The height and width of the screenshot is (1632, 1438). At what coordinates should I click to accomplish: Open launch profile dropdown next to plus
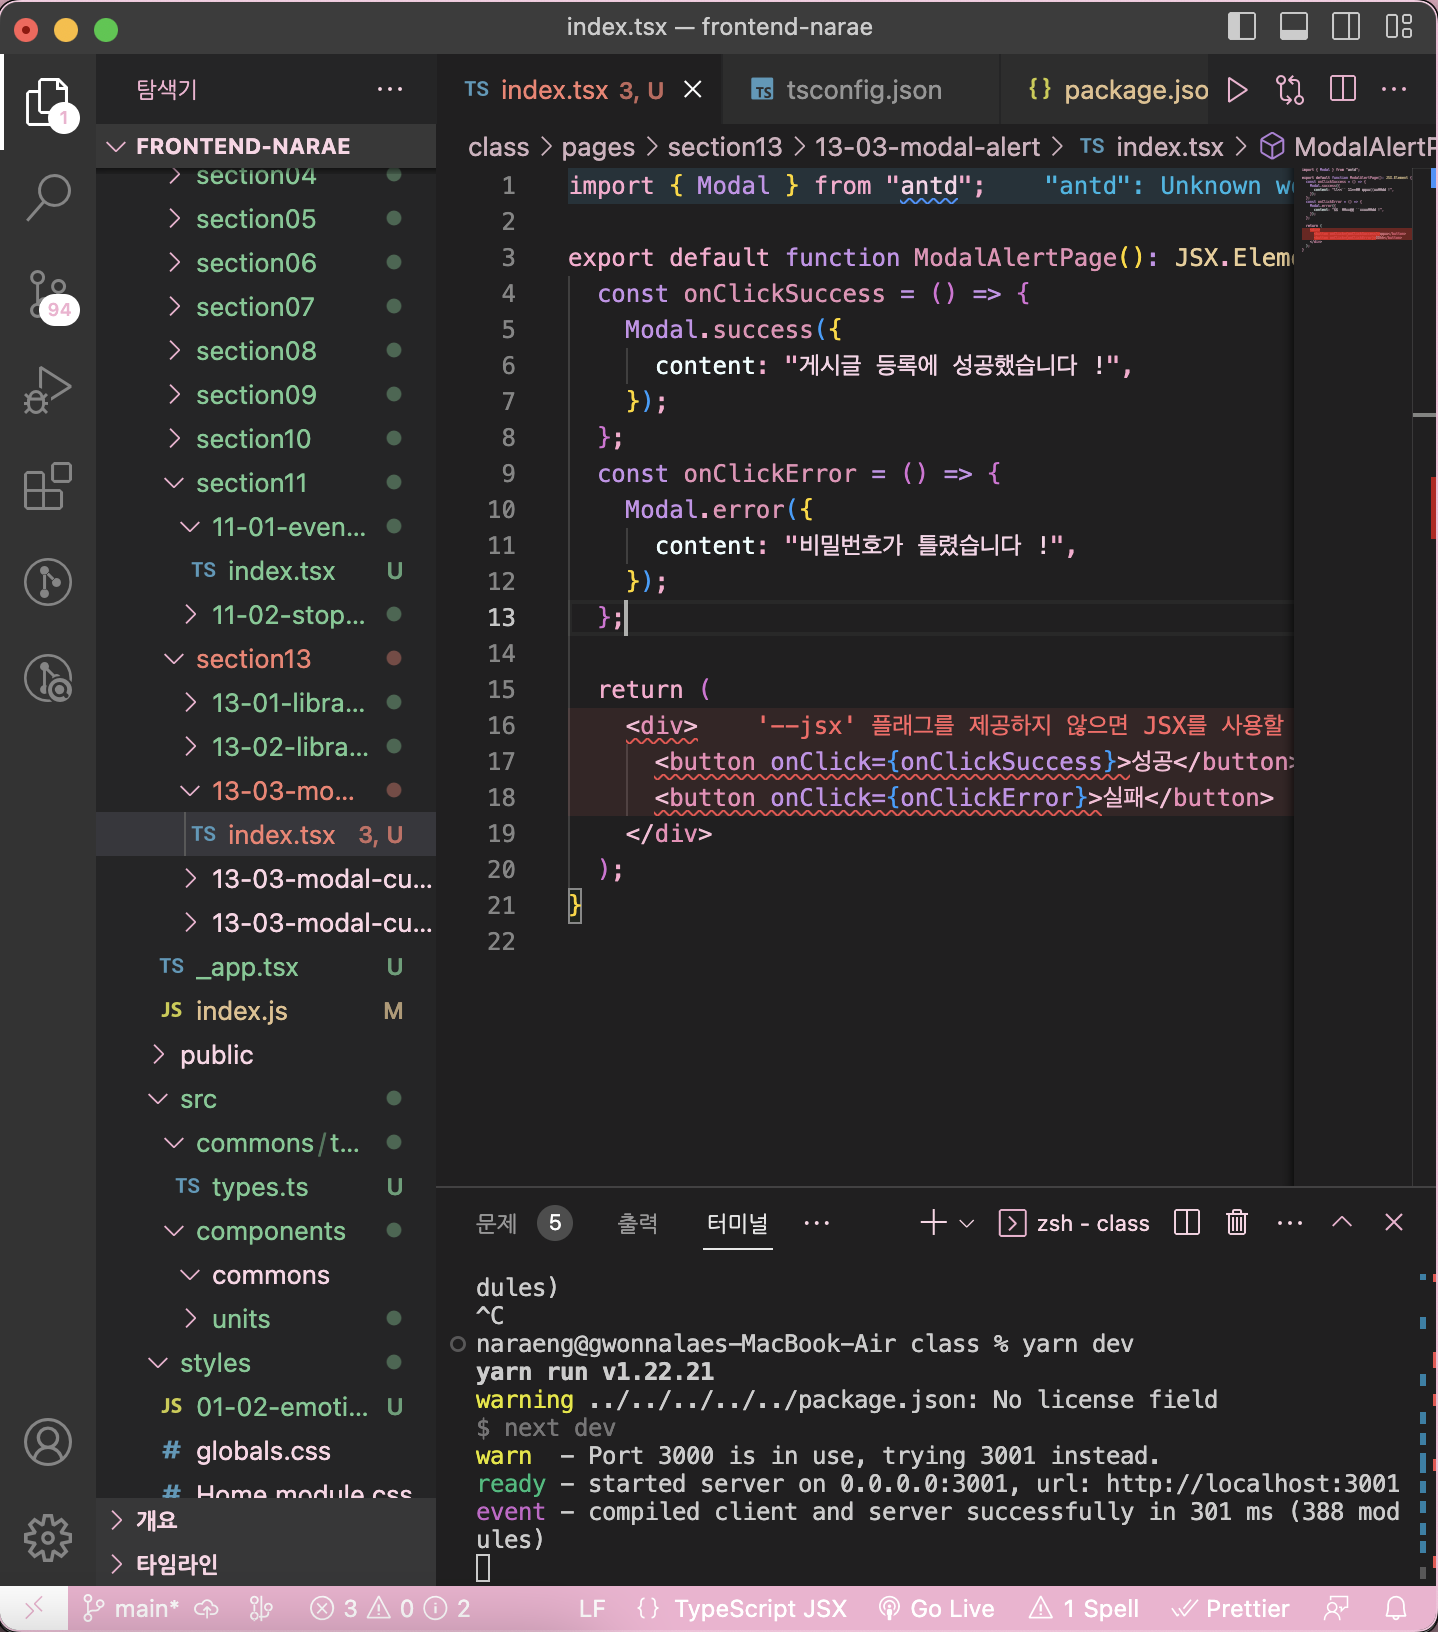point(967,1222)
